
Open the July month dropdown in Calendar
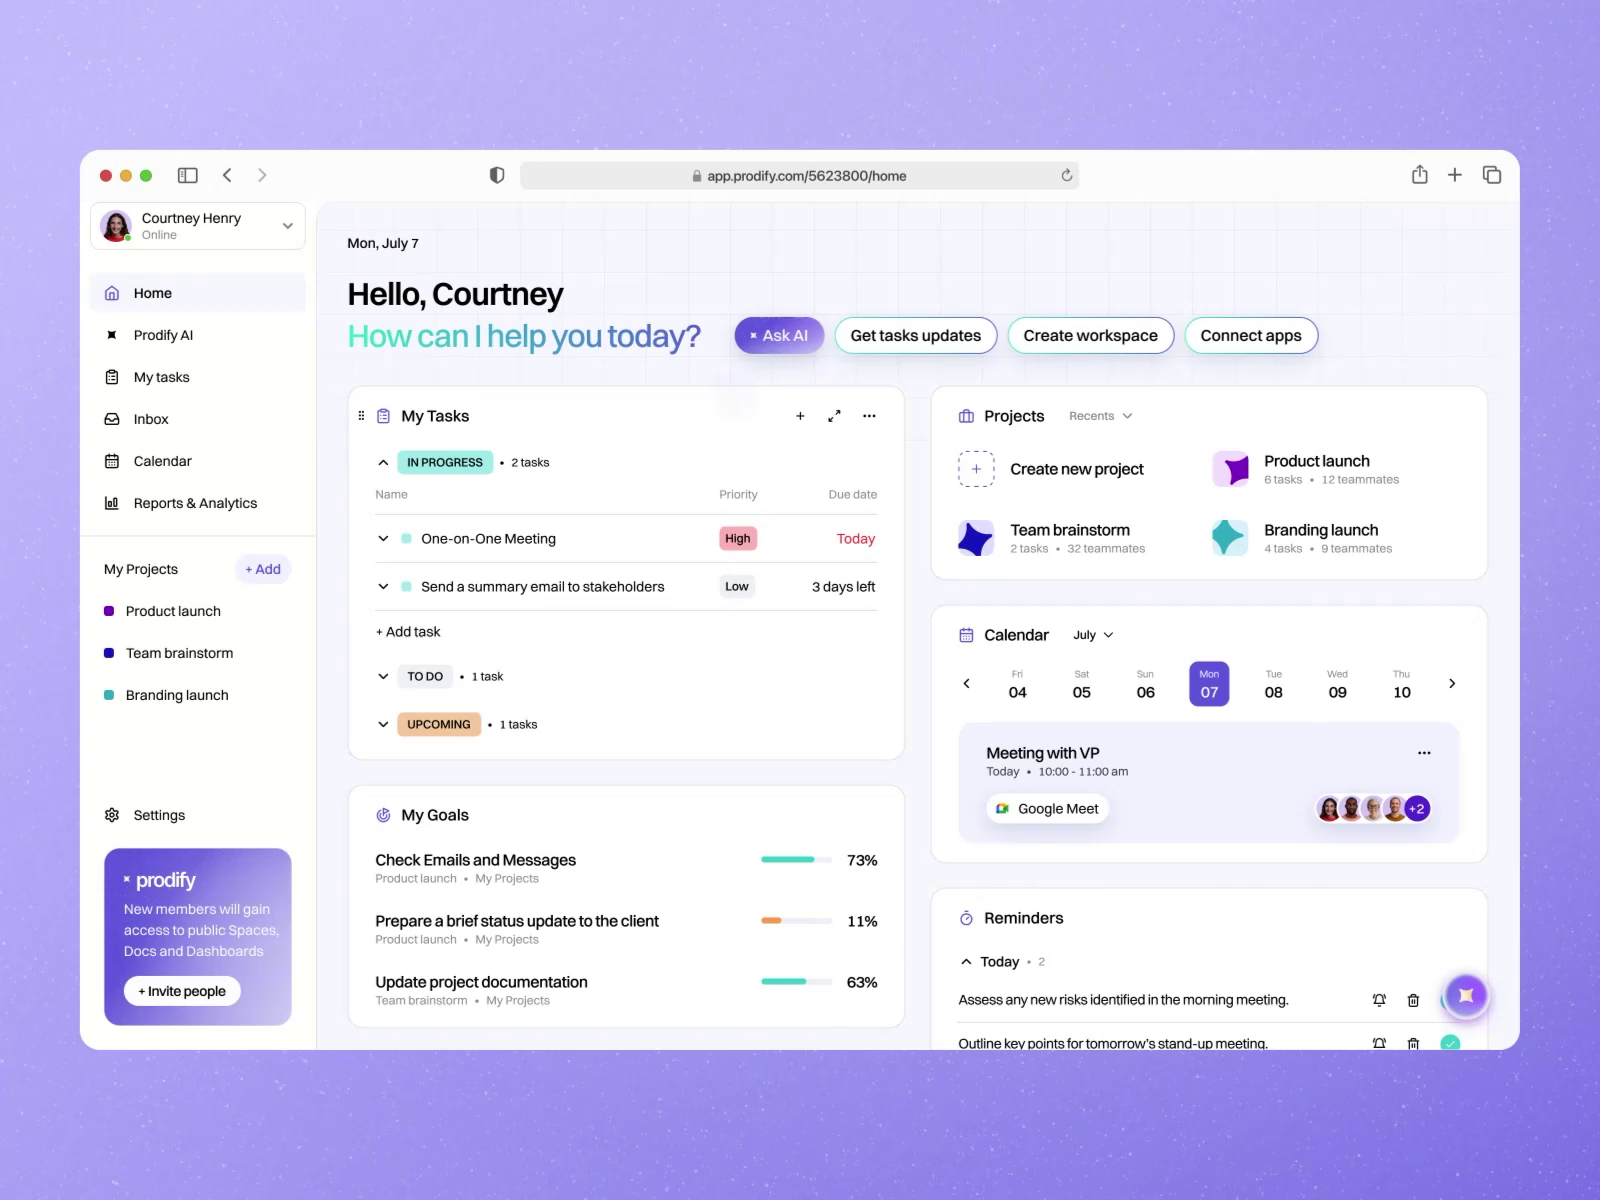tap(1091, 635)
